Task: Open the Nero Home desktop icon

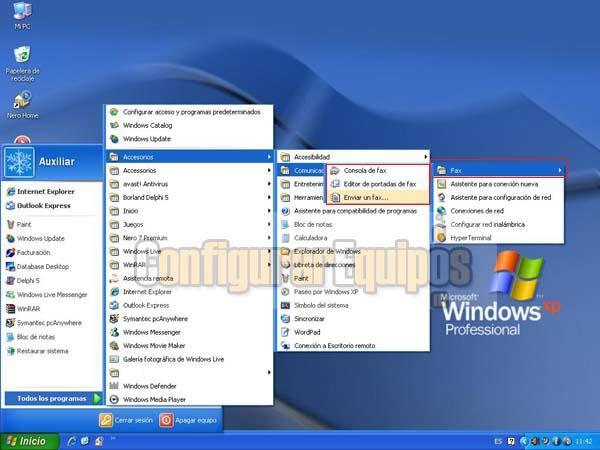Action: (22, 104)
